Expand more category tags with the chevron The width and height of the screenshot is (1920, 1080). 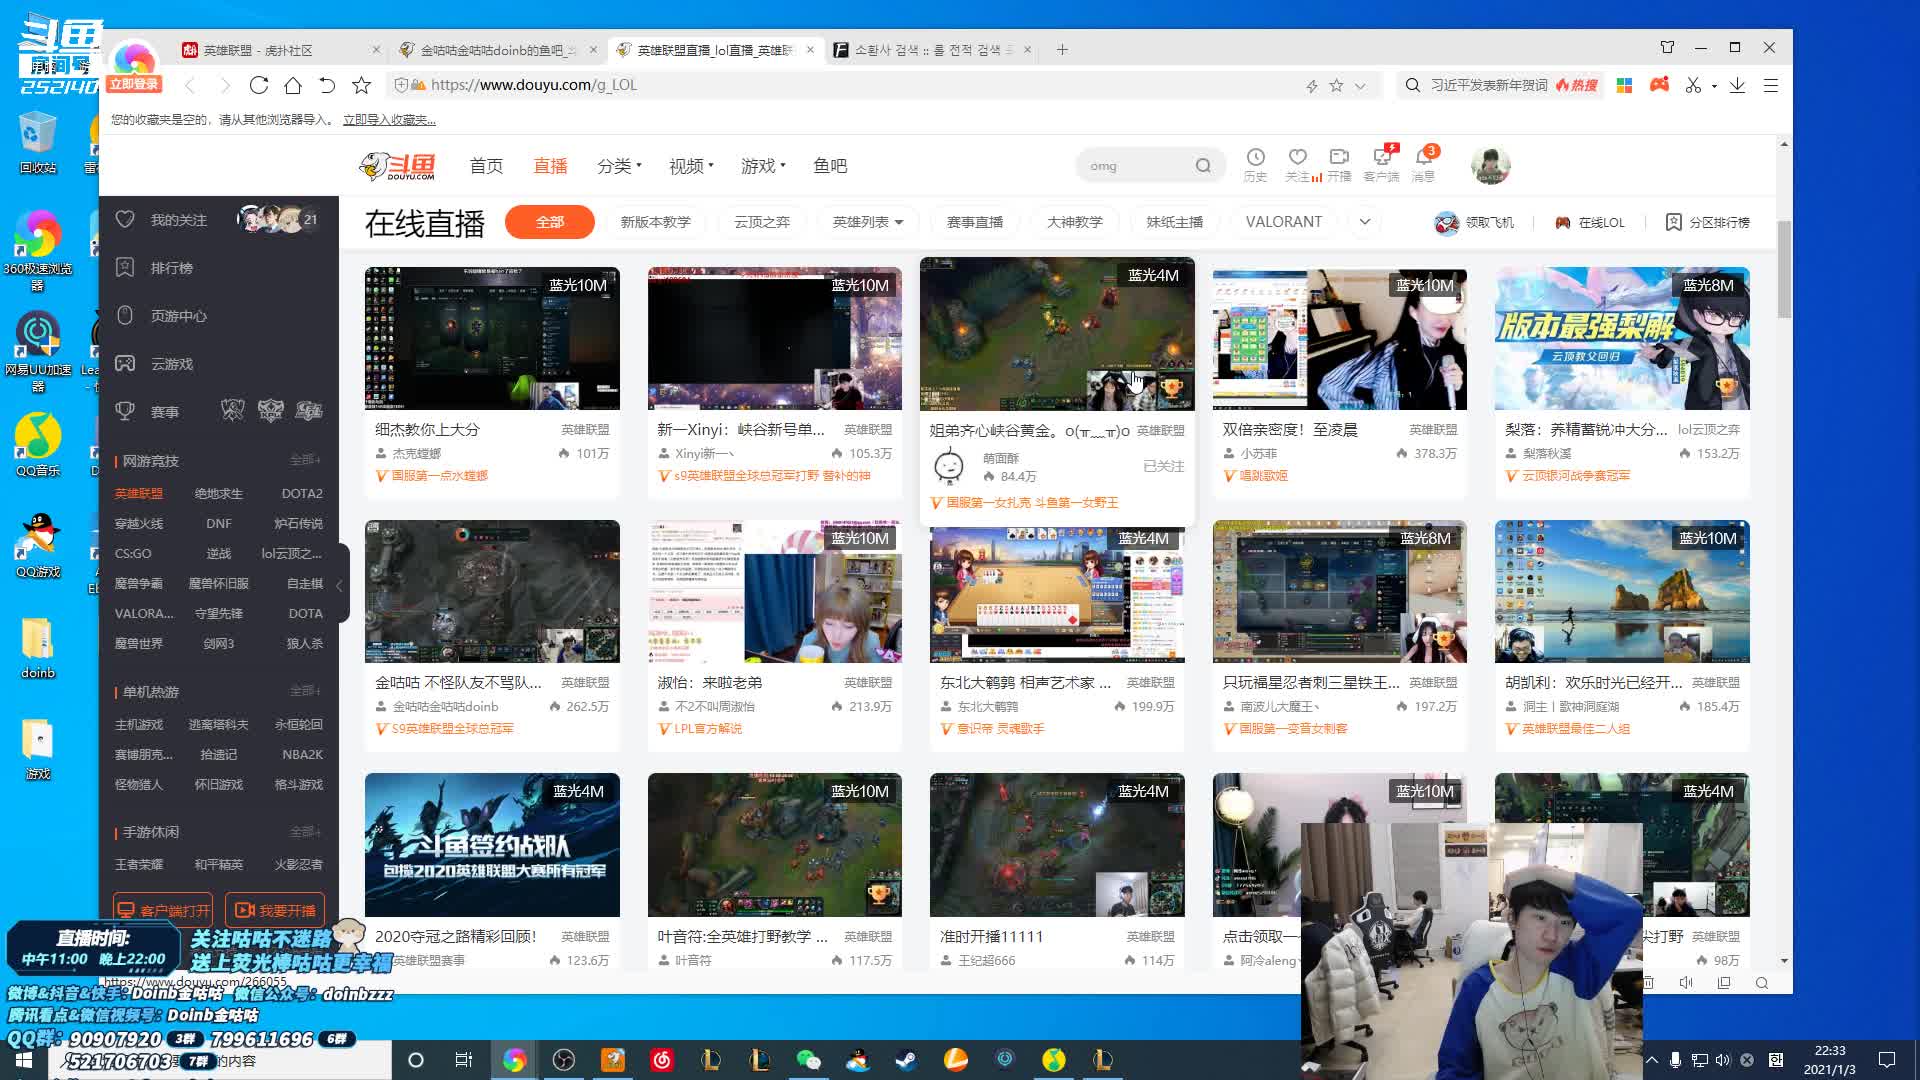tap(1364, 222)
